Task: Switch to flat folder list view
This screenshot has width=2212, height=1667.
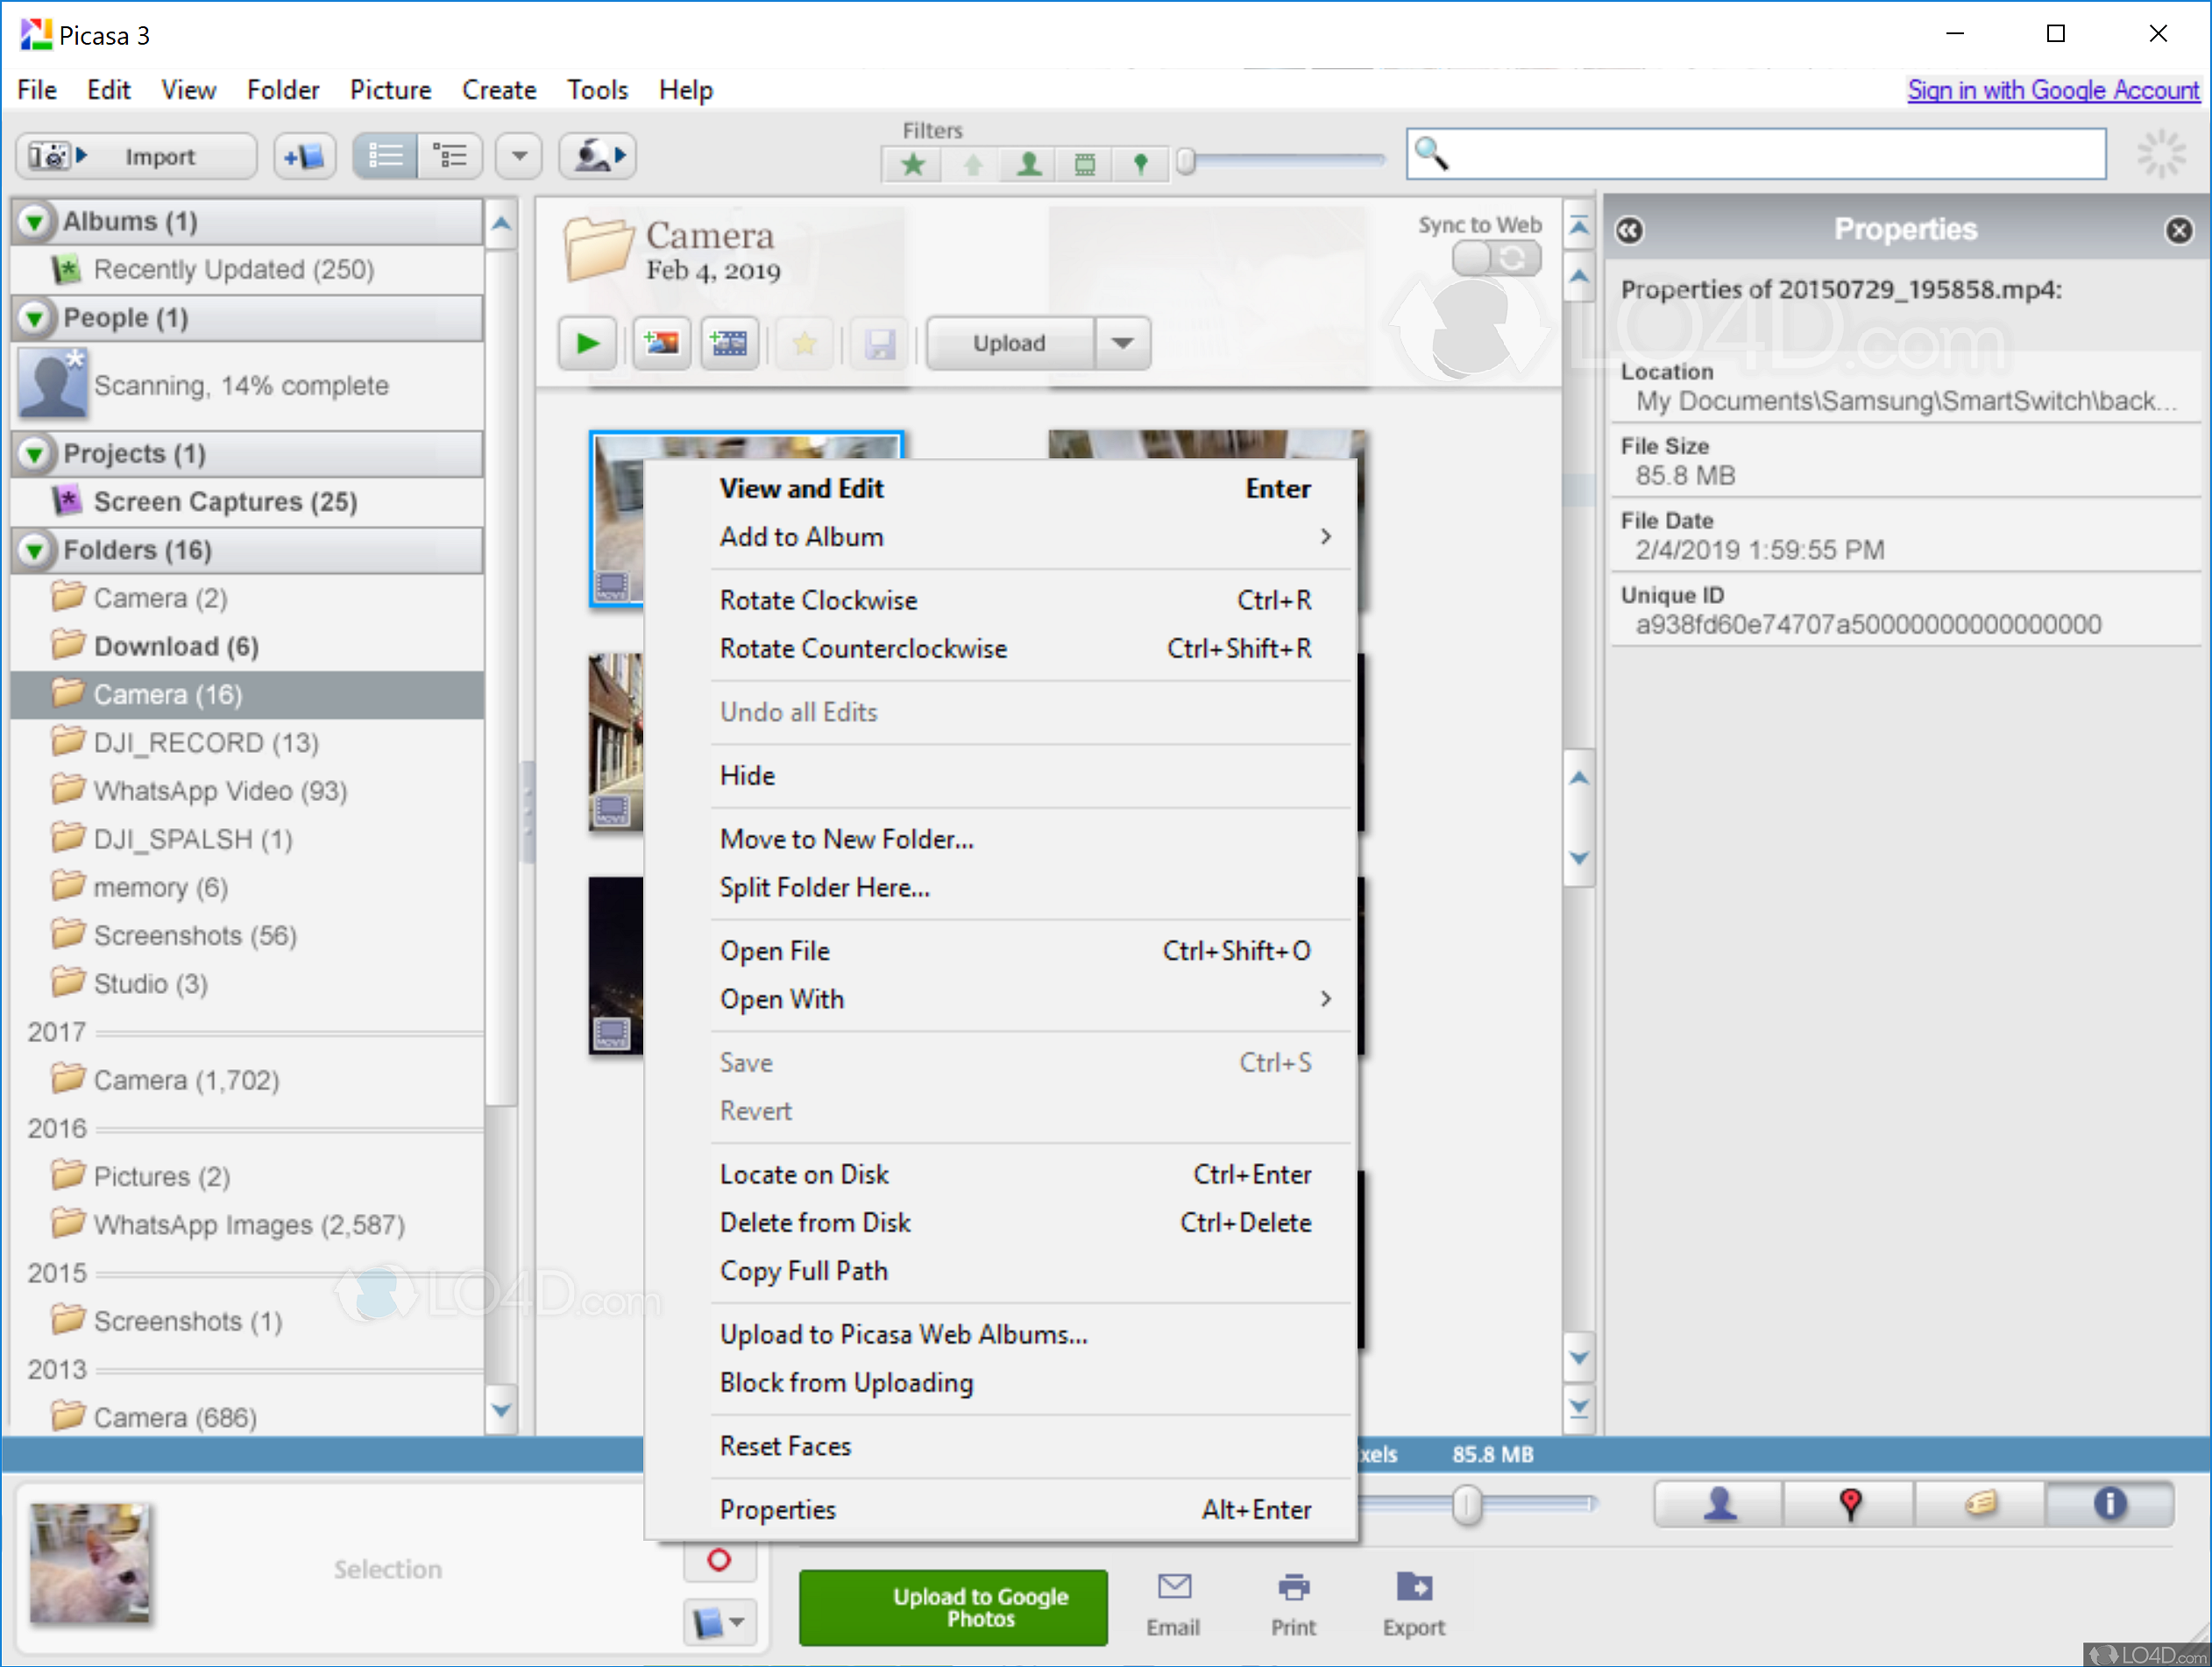Action: click(385, 156)
